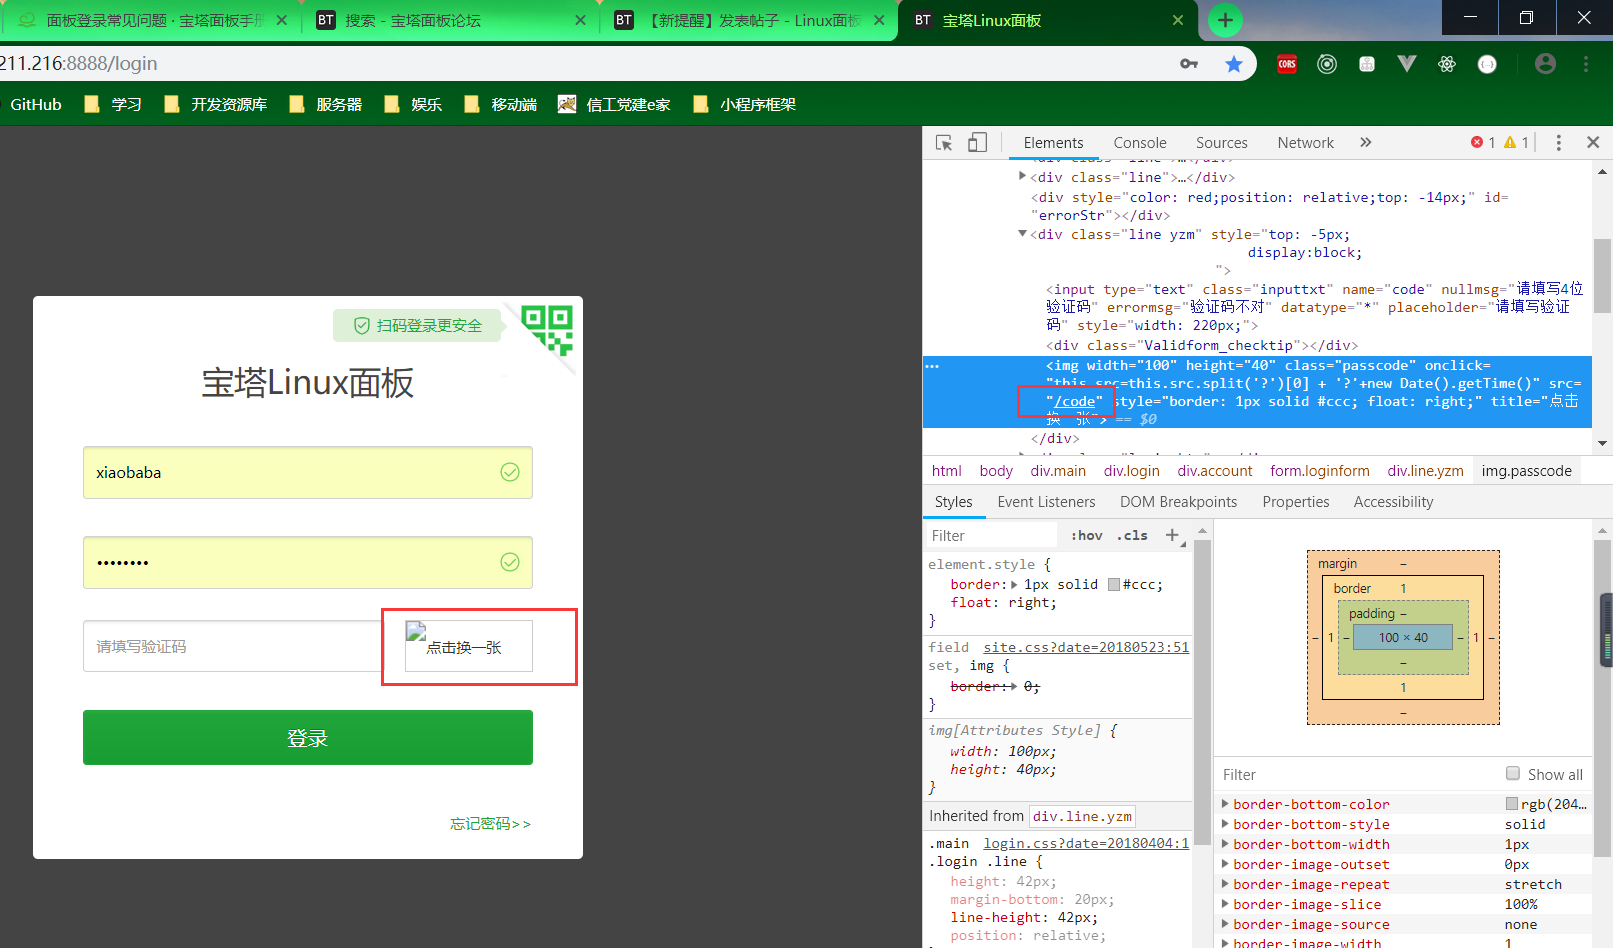Switch to the Console tab
The height and width of the screenshot is (948, 1613).
pos(1140,143)
